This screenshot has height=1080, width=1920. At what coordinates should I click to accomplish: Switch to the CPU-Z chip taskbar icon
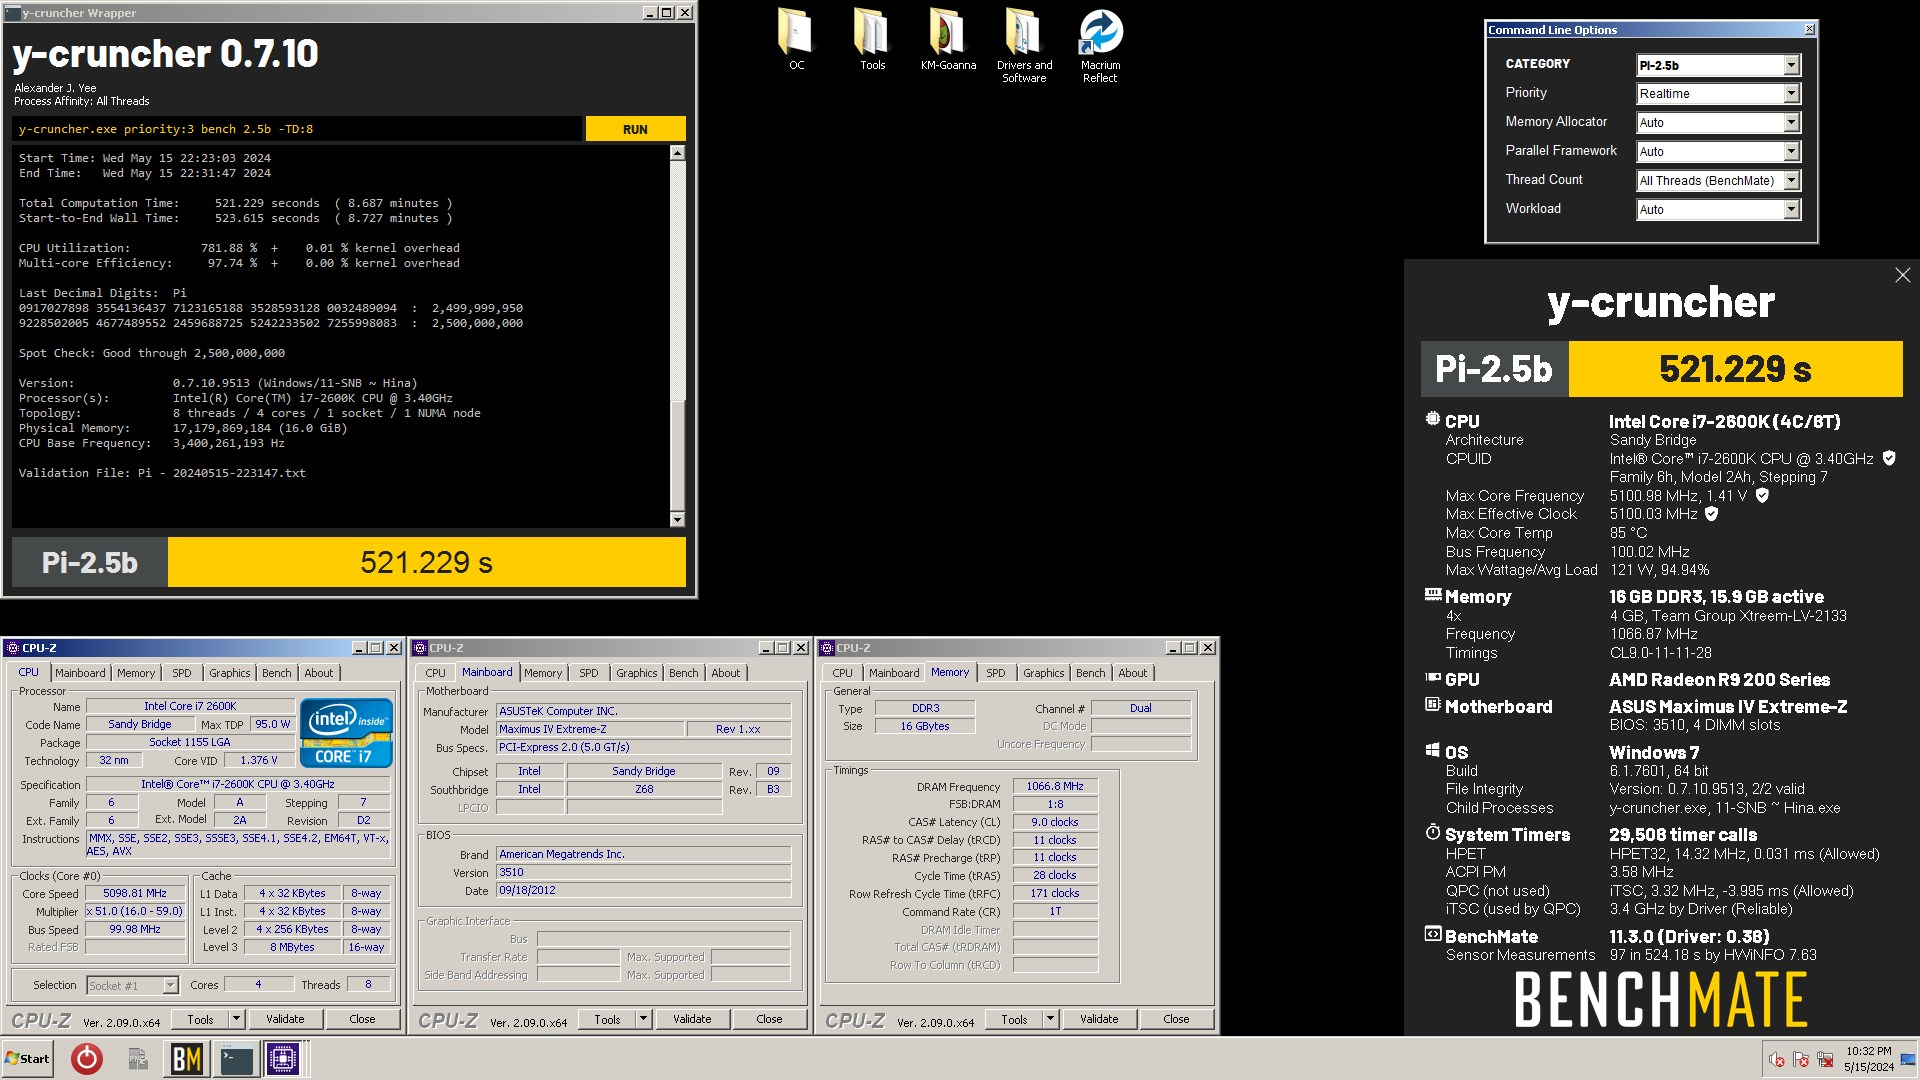[x=283, y=1058]
